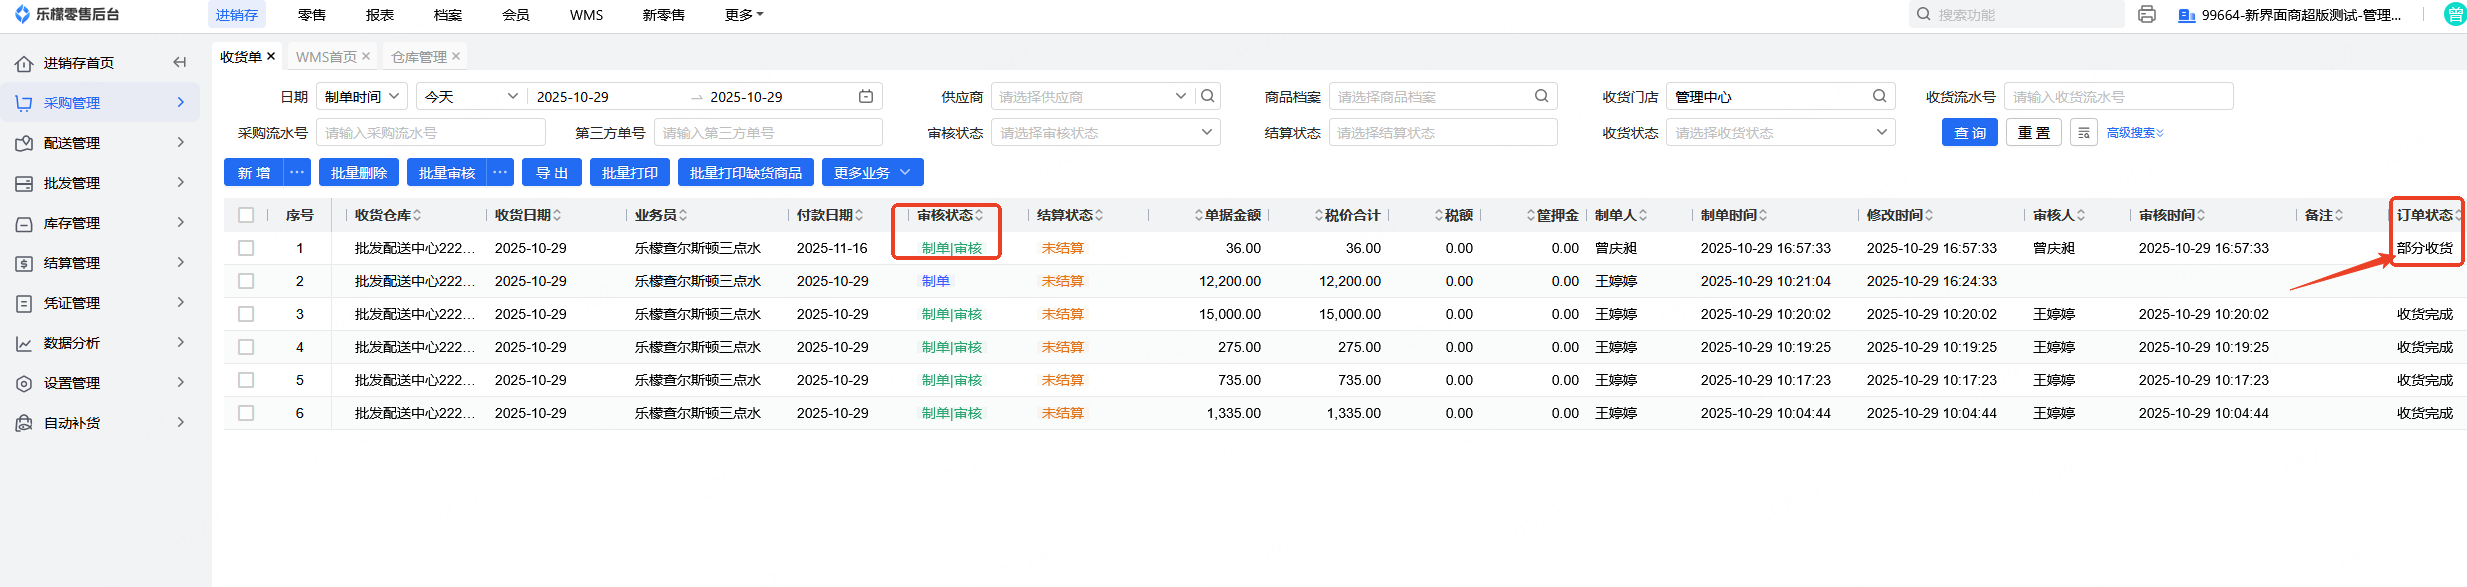
Task: Click the 商品档案 search magnifier icon
Action: [1542, 97]
